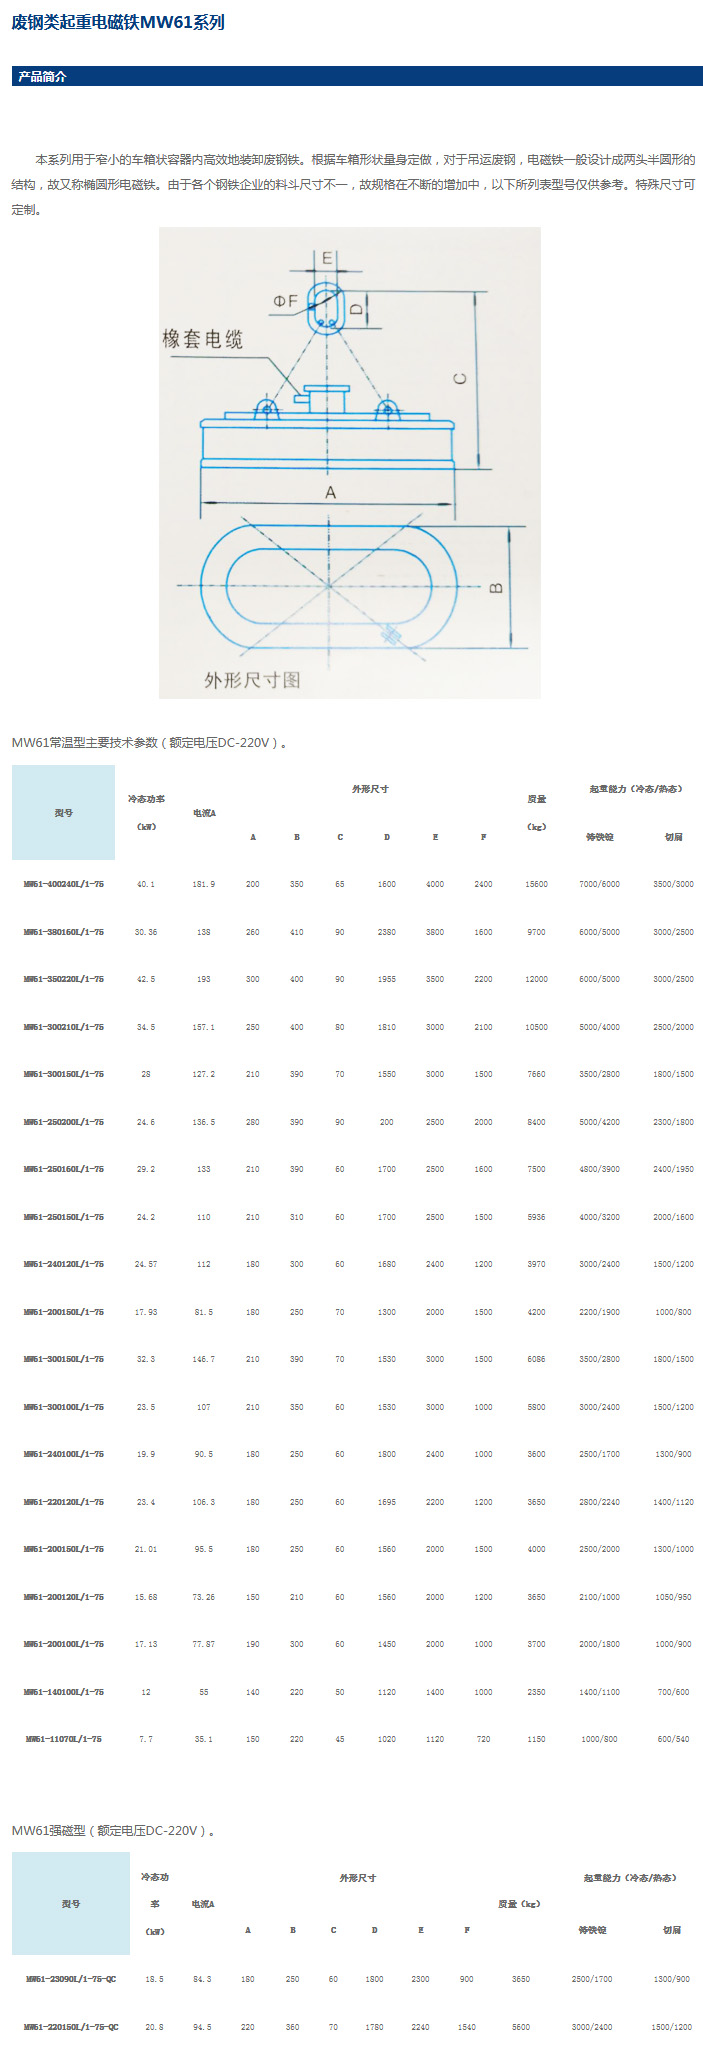The height and width of the screenshot is (2046, 703).
Task: Click the MW61-220150L/1-75-QC model name
Action: (71, 2027)
